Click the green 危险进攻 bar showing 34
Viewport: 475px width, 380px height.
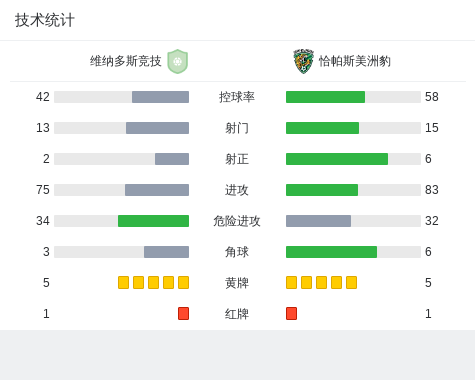[x=153, y=221]
